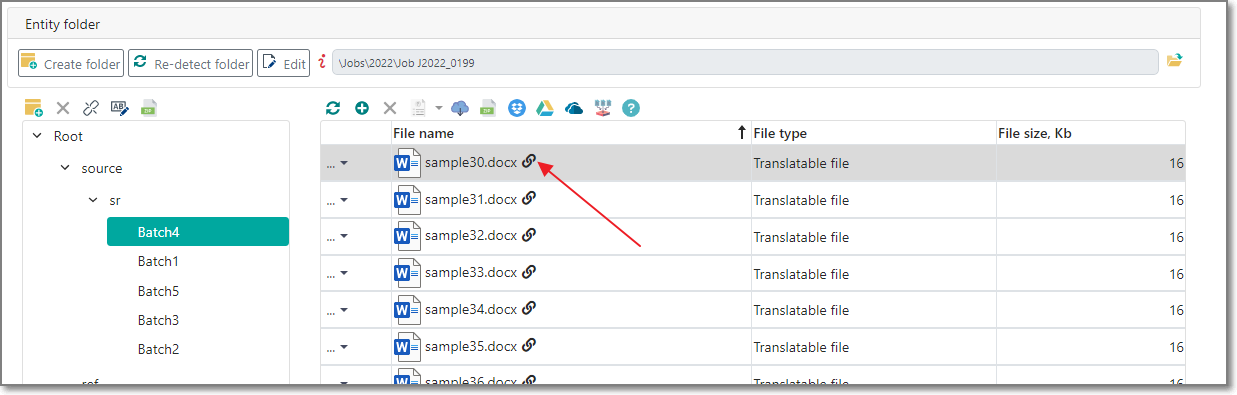Screen dimensions: 1237x395
Task: Click the Google Drive icon
Action: click(x=545, y=108)
